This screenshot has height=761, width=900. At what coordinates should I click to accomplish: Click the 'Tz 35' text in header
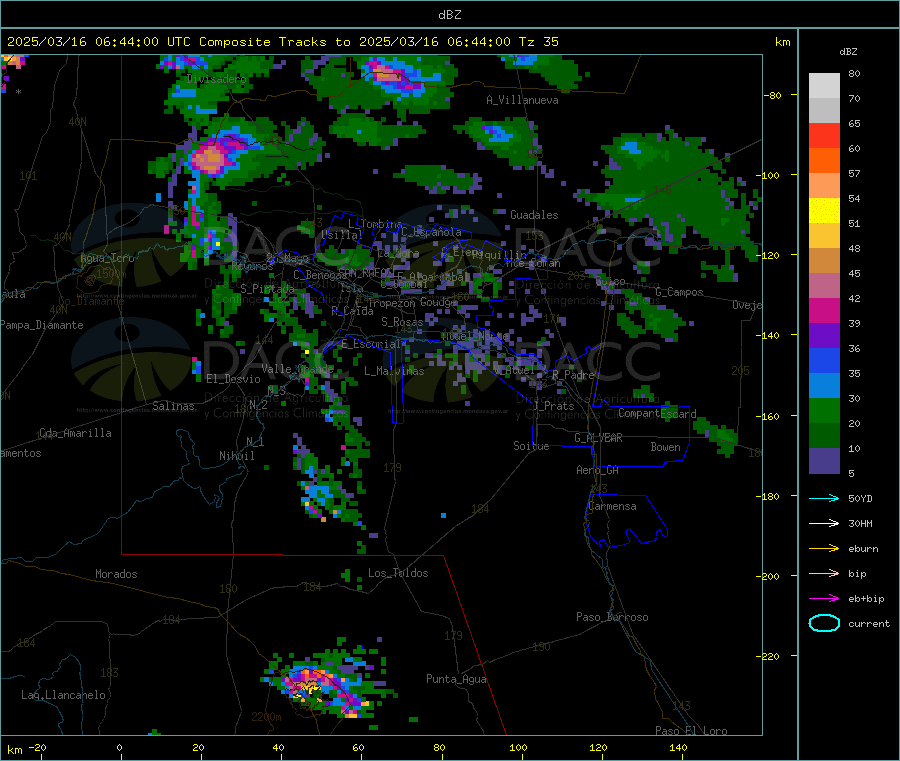pyautogui.click(x=538, y=42)
